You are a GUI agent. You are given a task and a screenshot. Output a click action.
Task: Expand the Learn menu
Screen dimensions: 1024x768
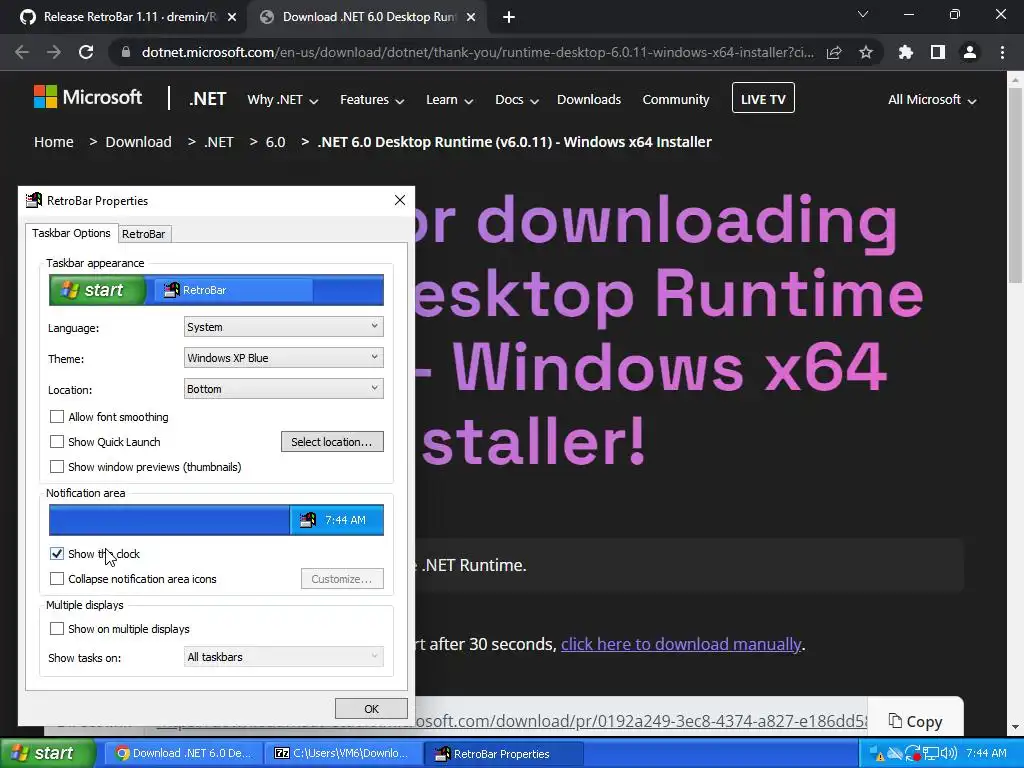[x=449, y=99]
